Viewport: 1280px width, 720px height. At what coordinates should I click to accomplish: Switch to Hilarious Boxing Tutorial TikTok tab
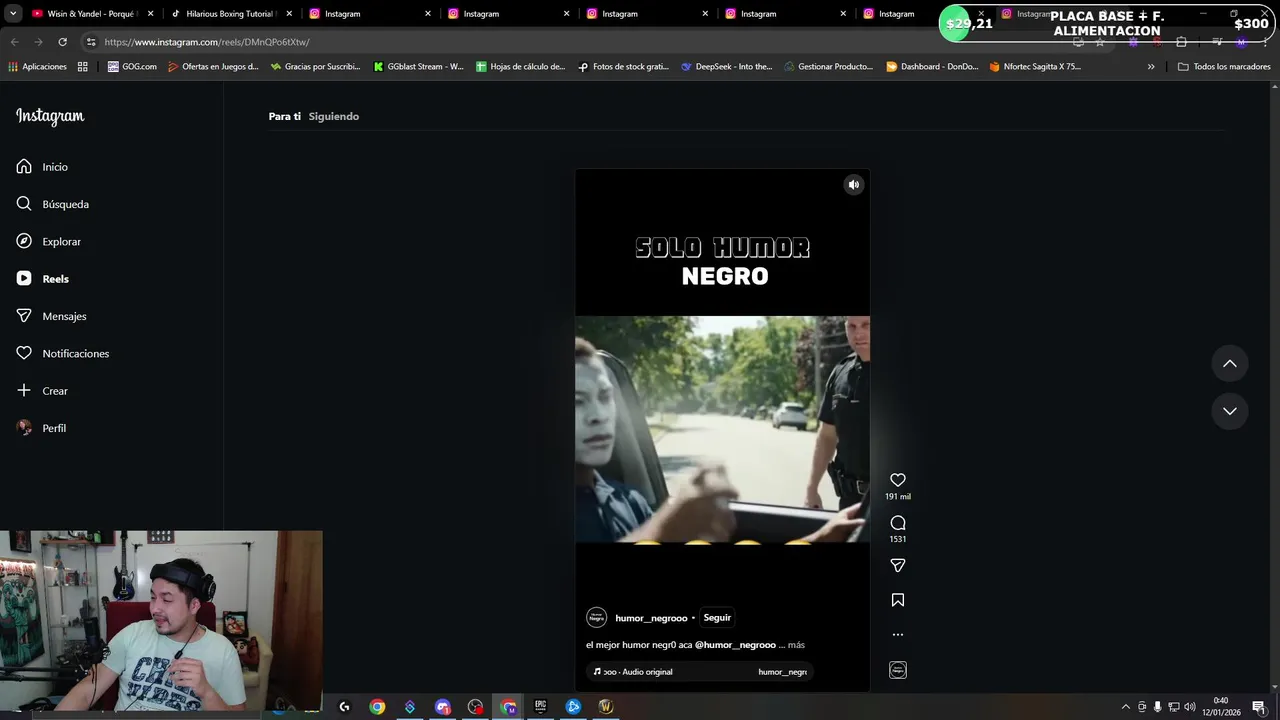[230, 14]
